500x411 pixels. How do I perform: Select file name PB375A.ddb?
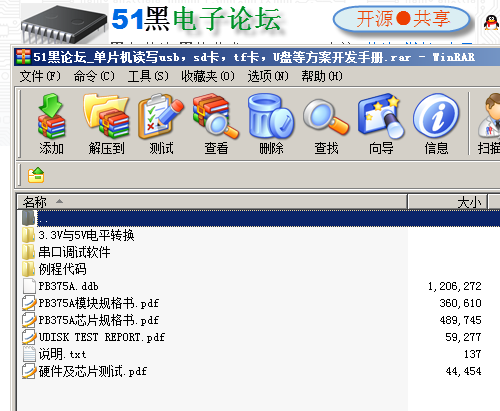tap(68, 286)
